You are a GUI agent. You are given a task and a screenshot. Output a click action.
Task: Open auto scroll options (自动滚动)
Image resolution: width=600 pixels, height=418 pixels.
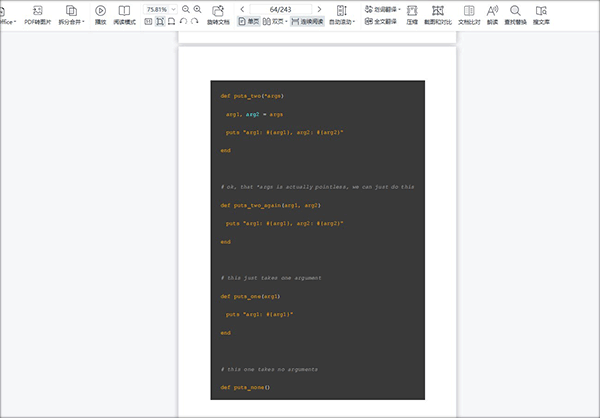coord(342,15)
